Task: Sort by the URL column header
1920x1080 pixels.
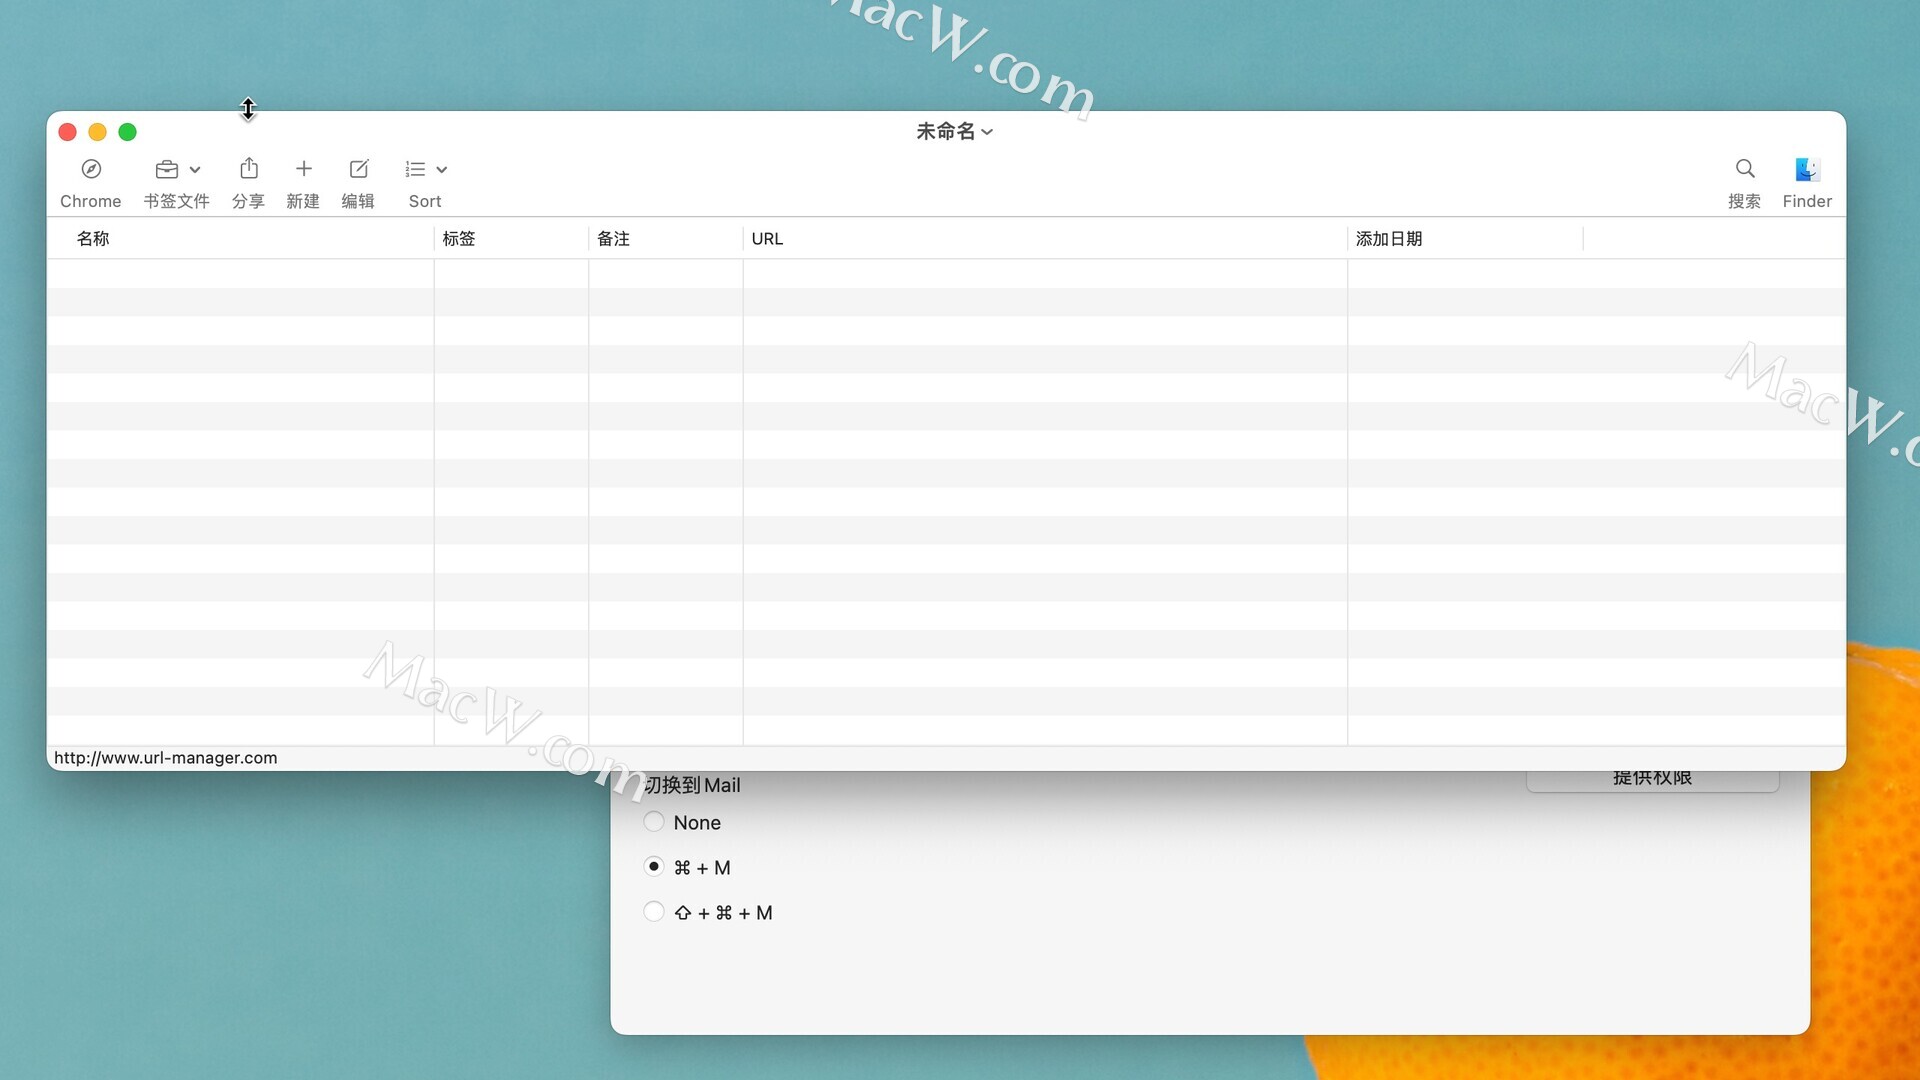Action: click(1045, 239)
